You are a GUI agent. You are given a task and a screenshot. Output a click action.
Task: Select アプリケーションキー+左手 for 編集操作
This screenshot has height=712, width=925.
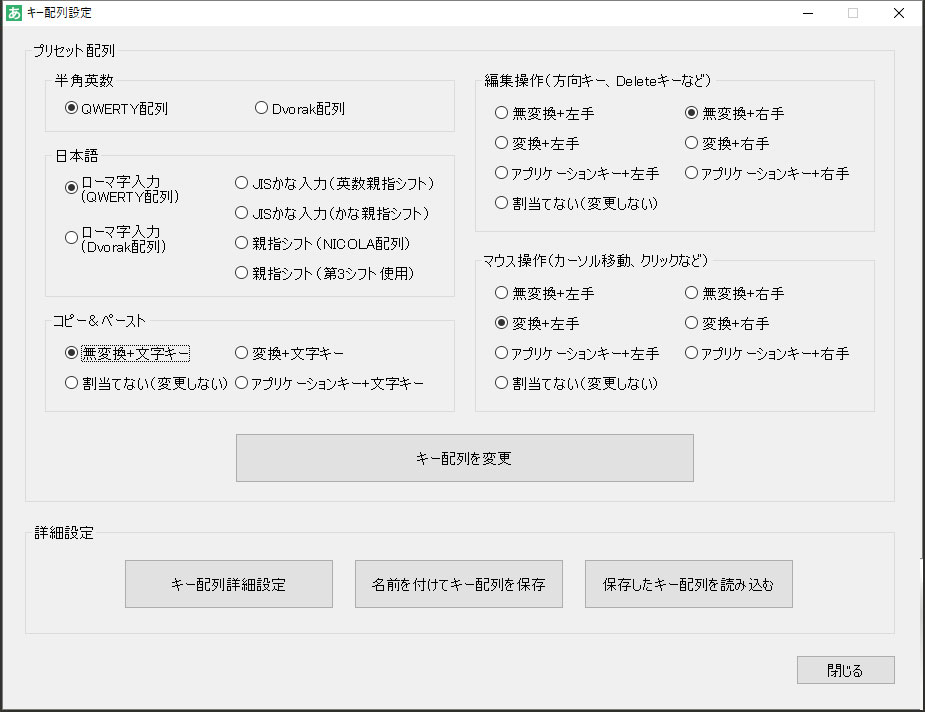[500, 172]
